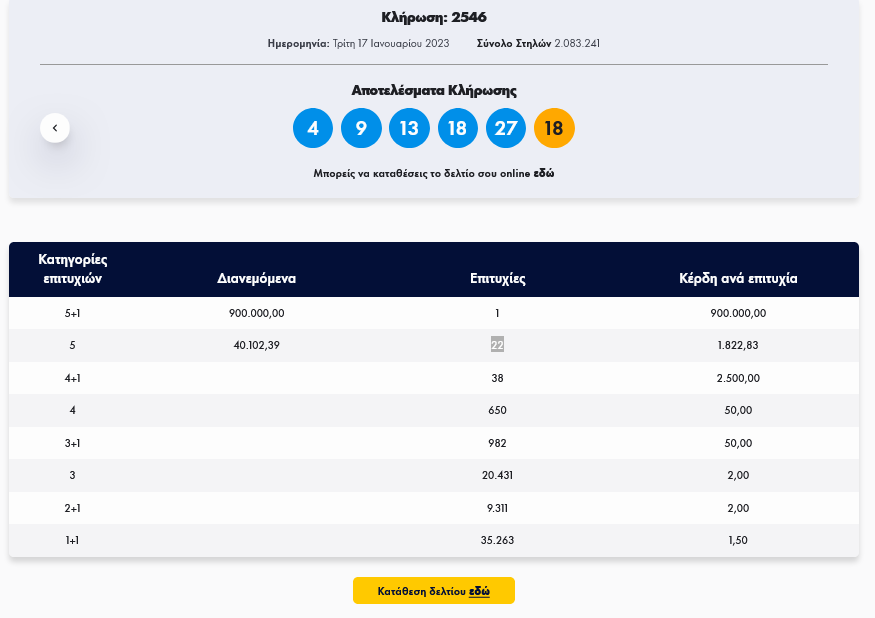Image resolution: width=875 pixels, height=618 pixels.
Task: Click the 'Κέρδη ανά επιτυχία' column header
Action: [738, 279]
